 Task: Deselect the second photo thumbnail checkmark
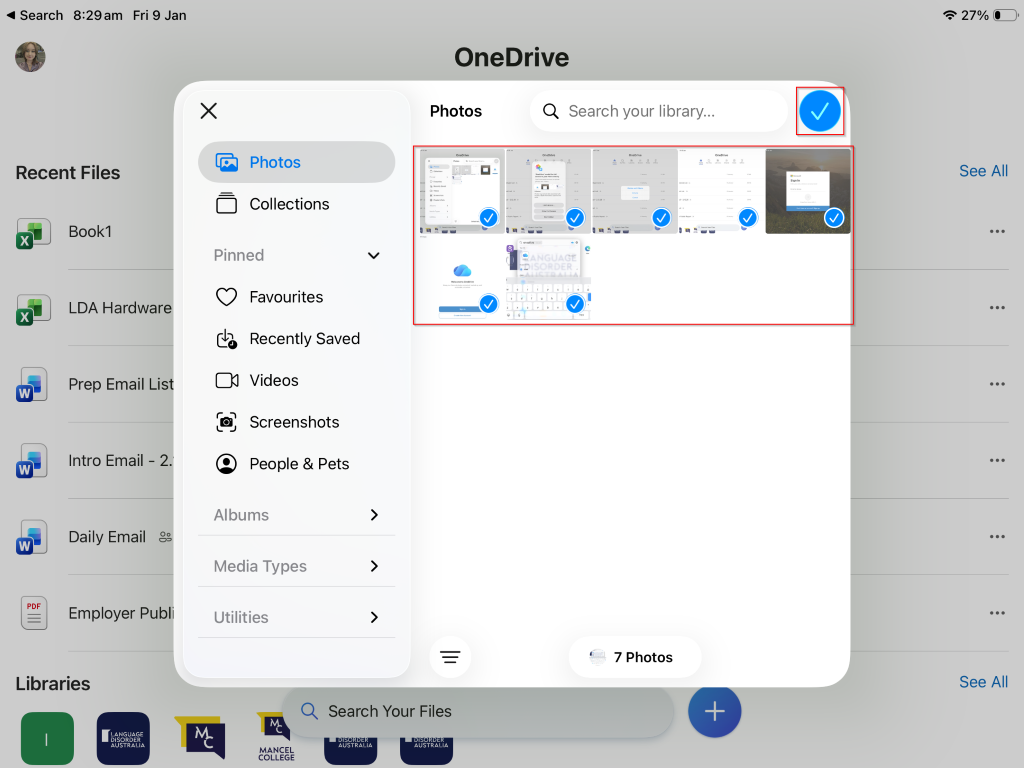(575, 217)
